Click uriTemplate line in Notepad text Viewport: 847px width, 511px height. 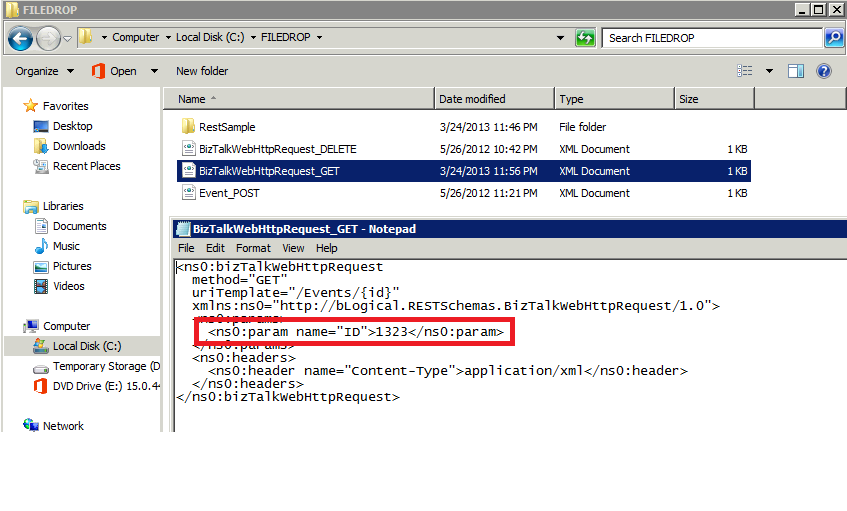(295, 293)
